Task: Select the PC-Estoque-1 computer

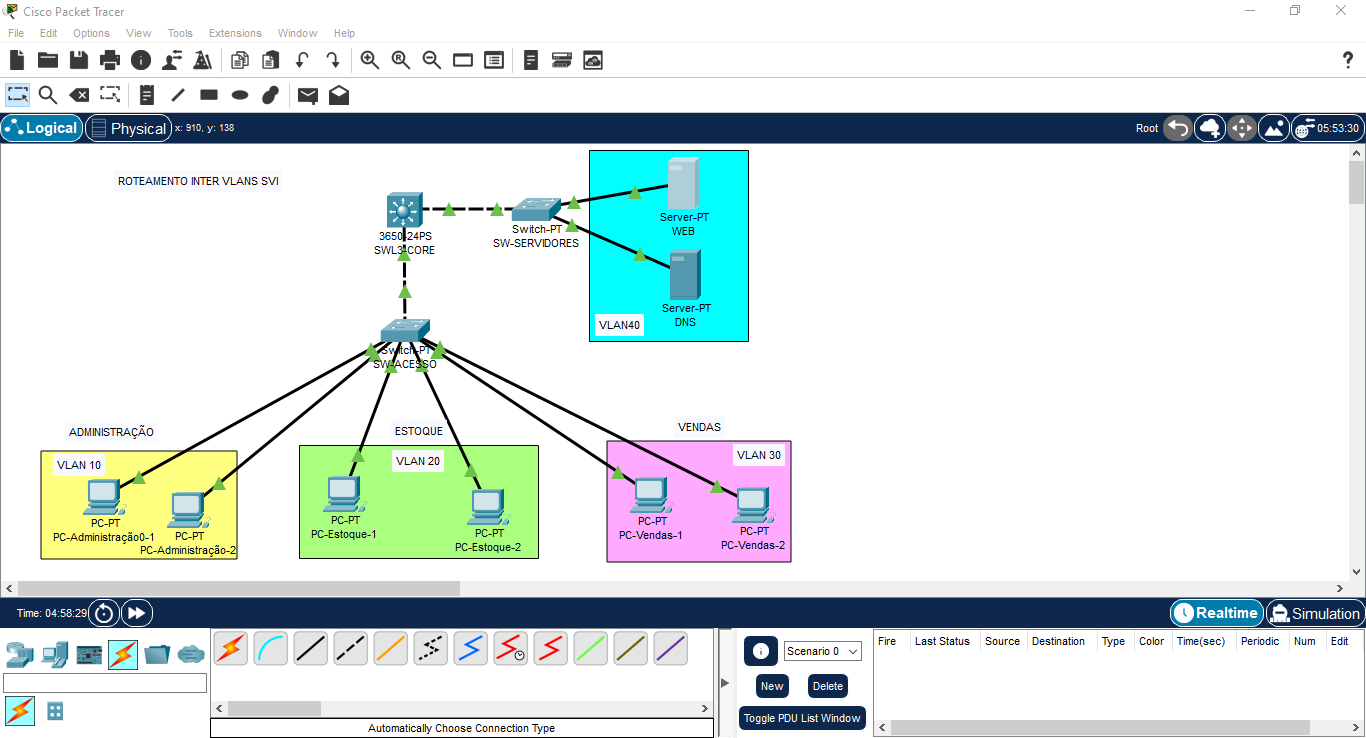Action: click(344, 494)
